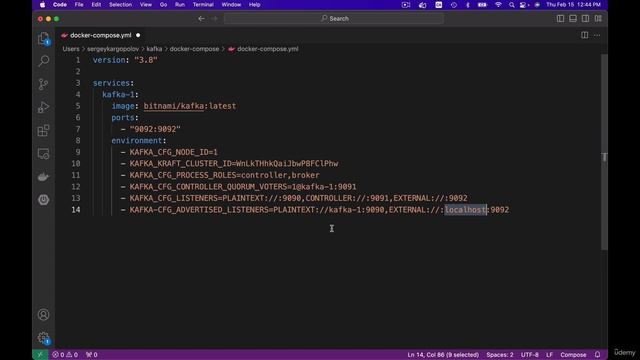Open the Extensions view
The height and width of the screenshot is (360, 640).
(43, 131)
